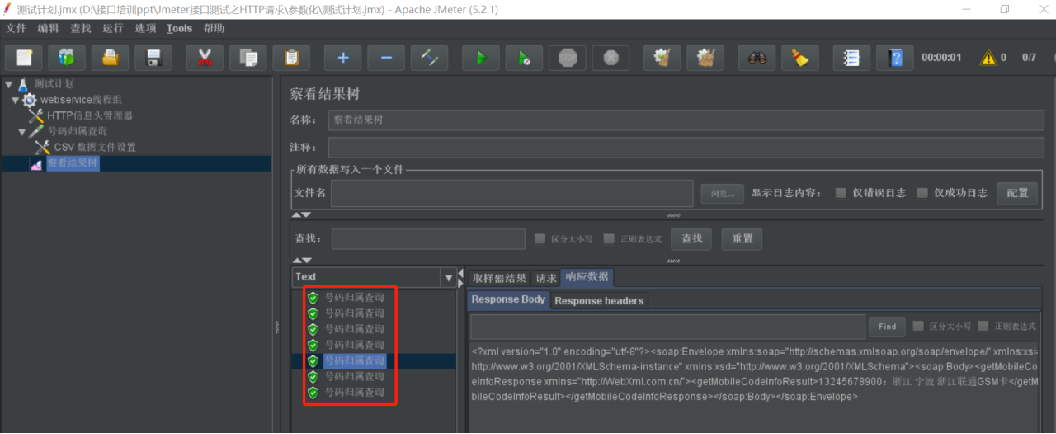1056x434 pixels.
Task: Open the Function Helper dialog icon
Action: click(x=852, y=58)
